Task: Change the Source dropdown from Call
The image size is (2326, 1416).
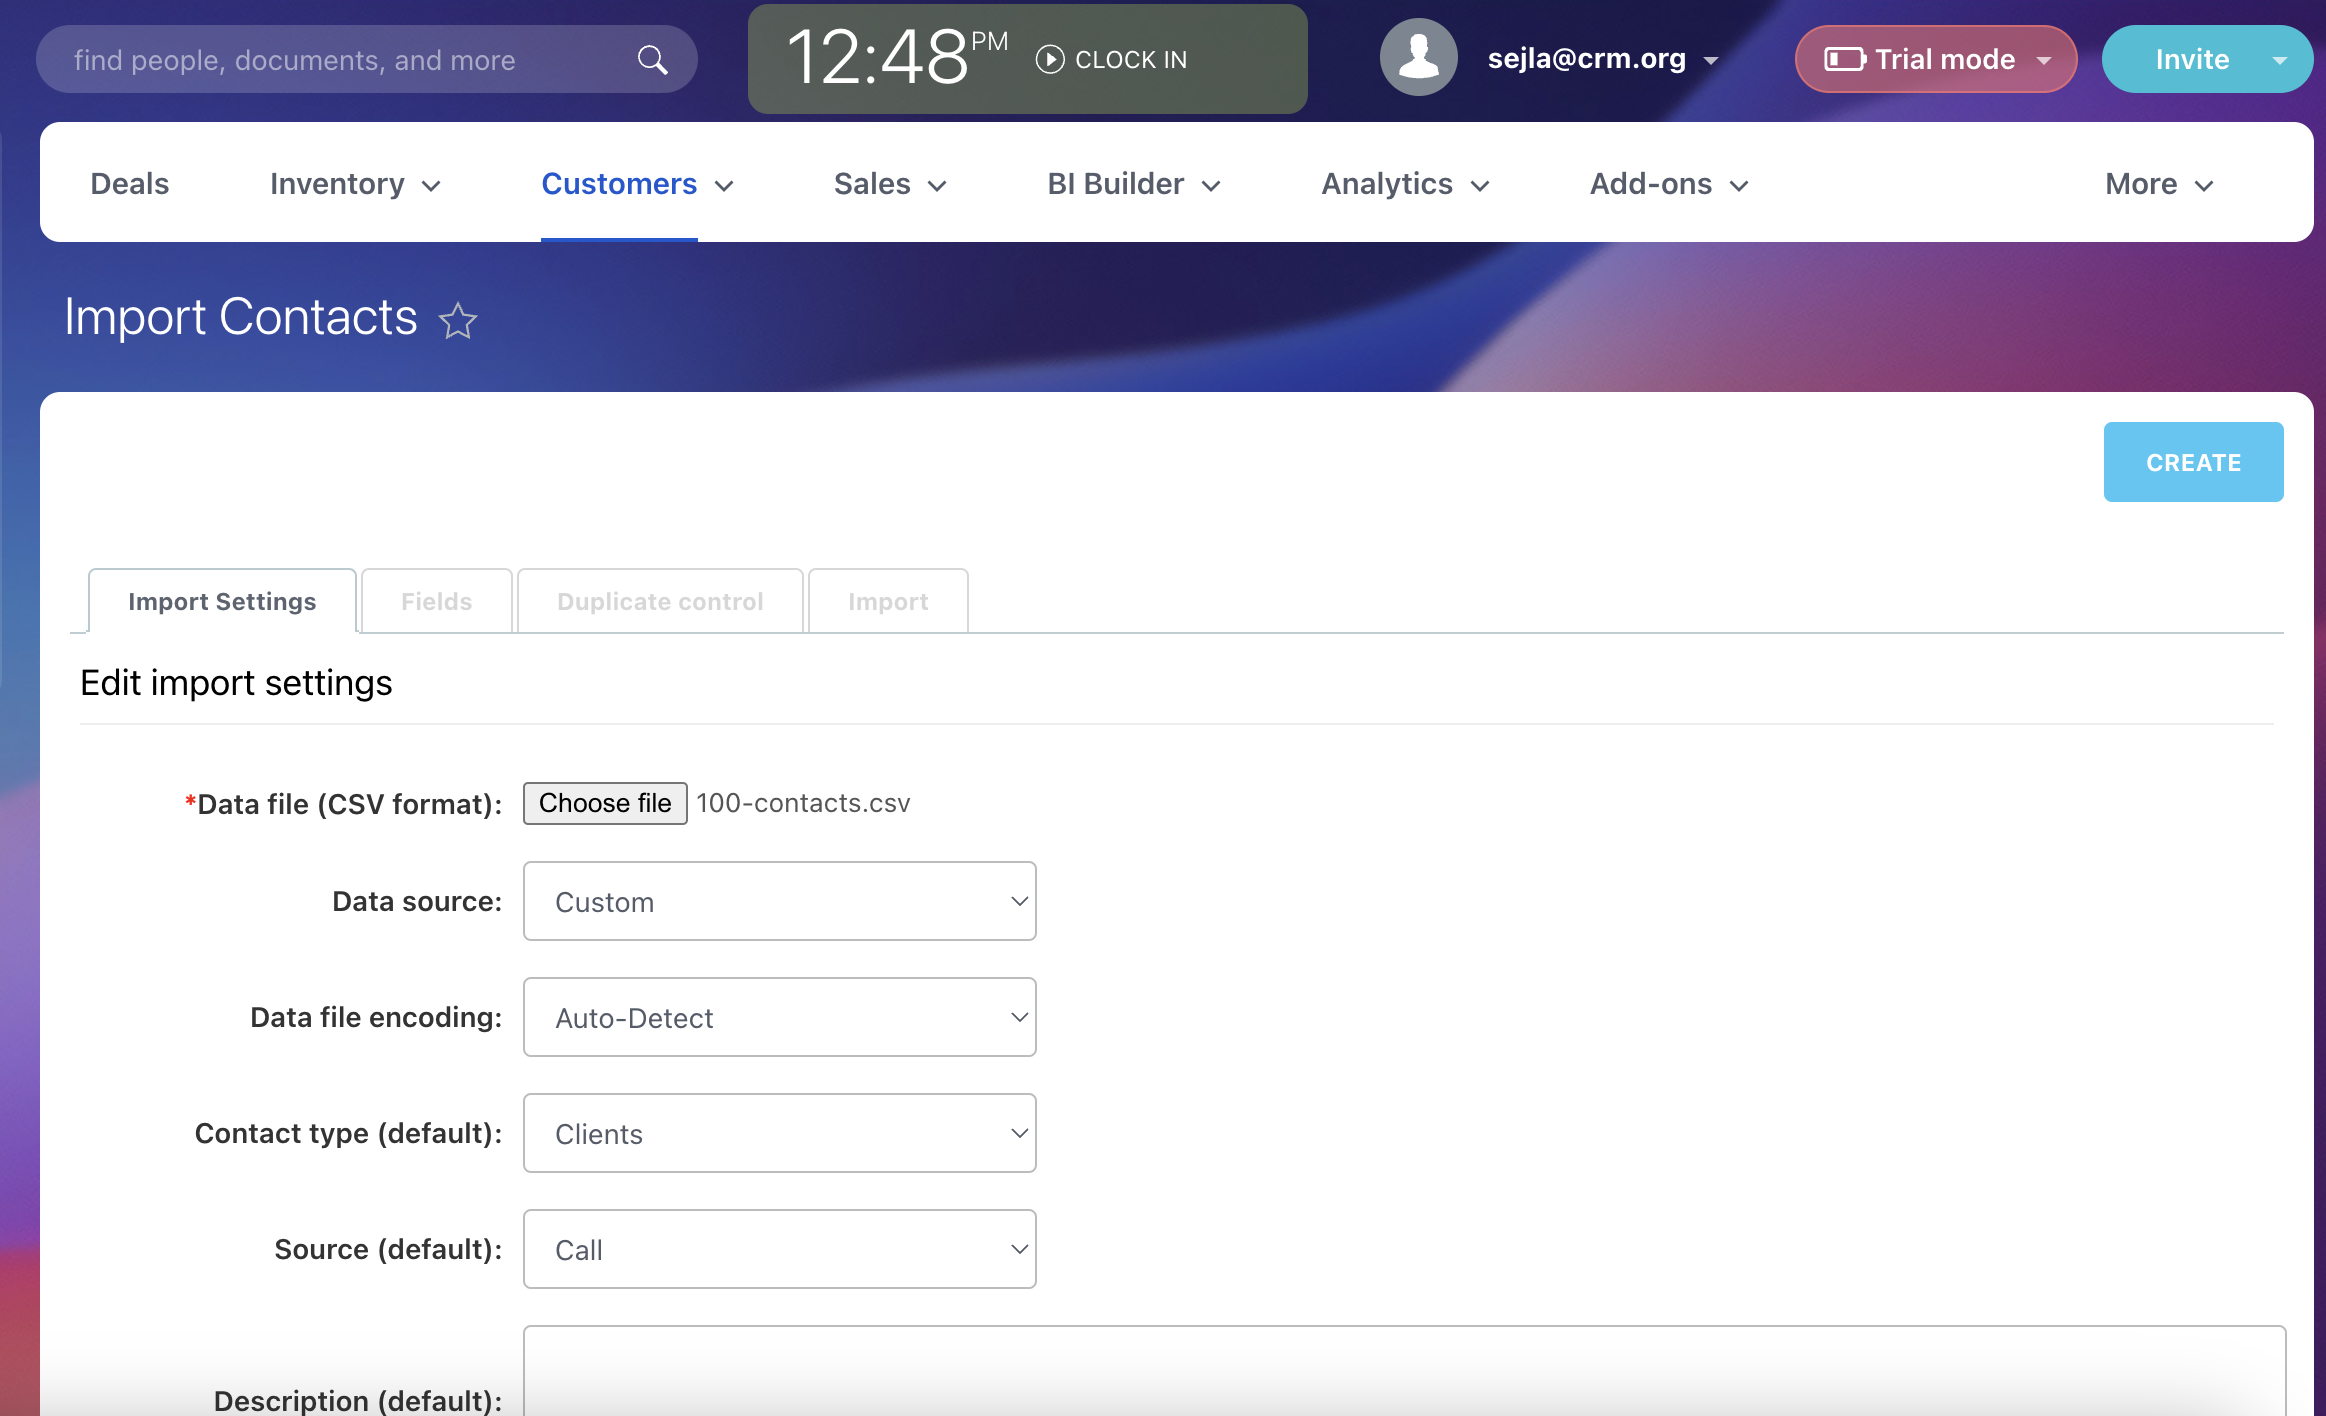Action: pos(779,1249)
